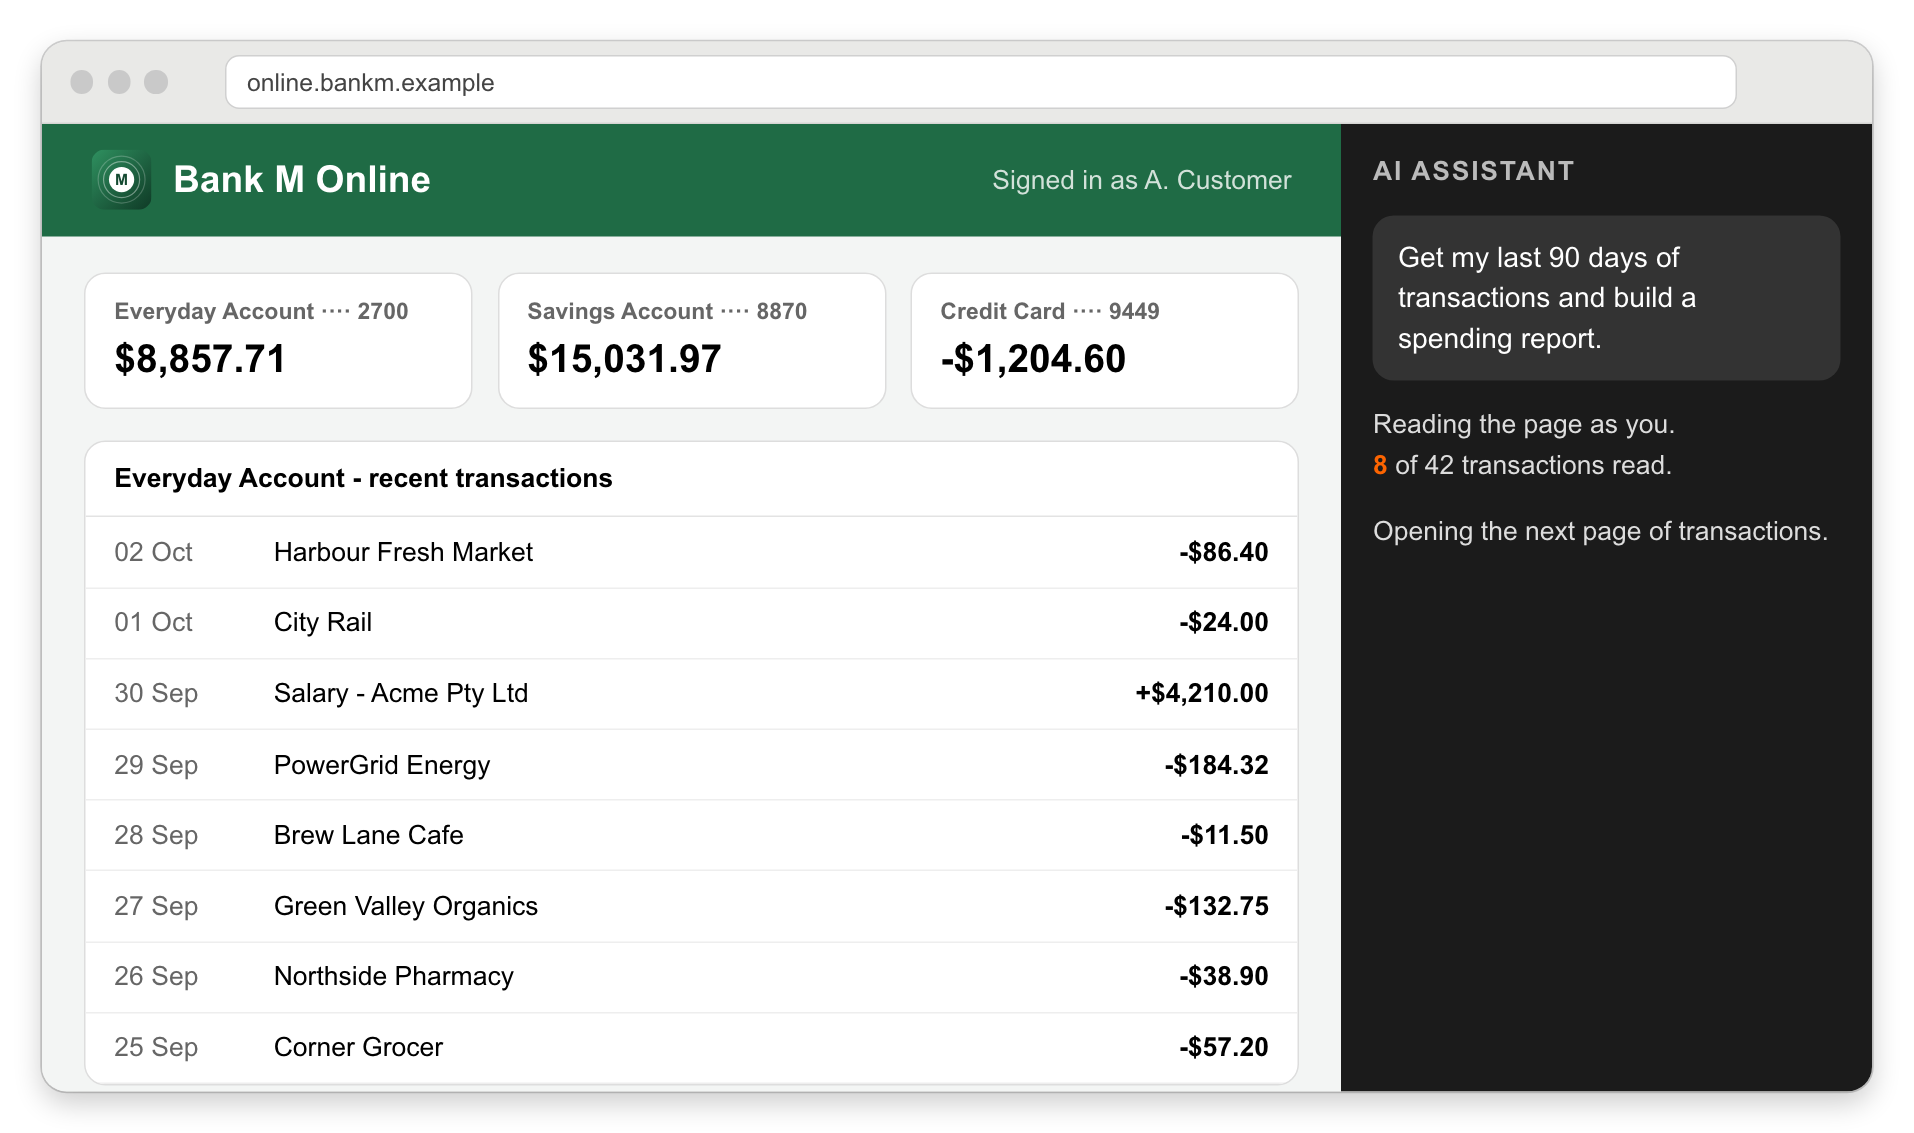Click the address bar showing online.bankm.example
The image size is (1914, 1133).
(980, 82)
